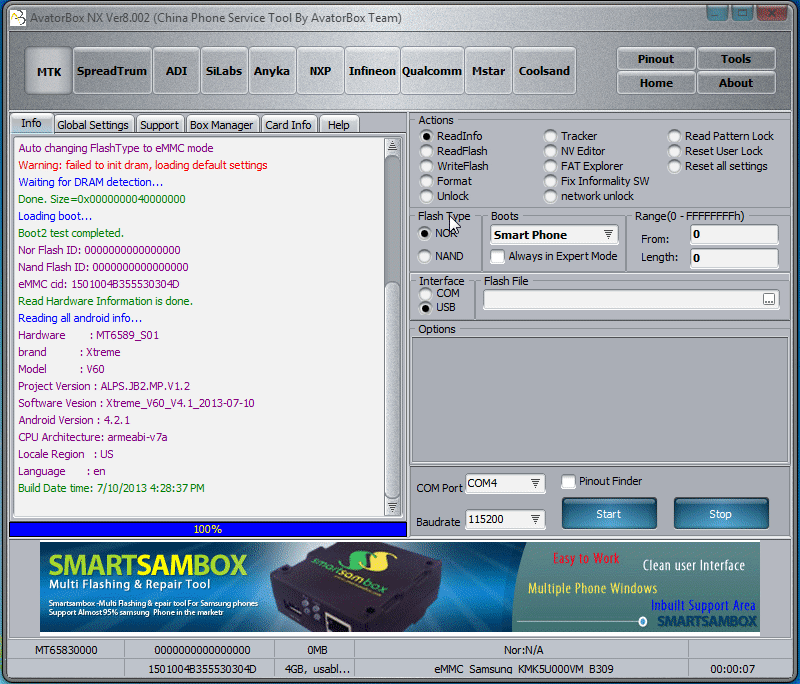Click scroll-down arrow in Info log

click(x=392, y=507)
